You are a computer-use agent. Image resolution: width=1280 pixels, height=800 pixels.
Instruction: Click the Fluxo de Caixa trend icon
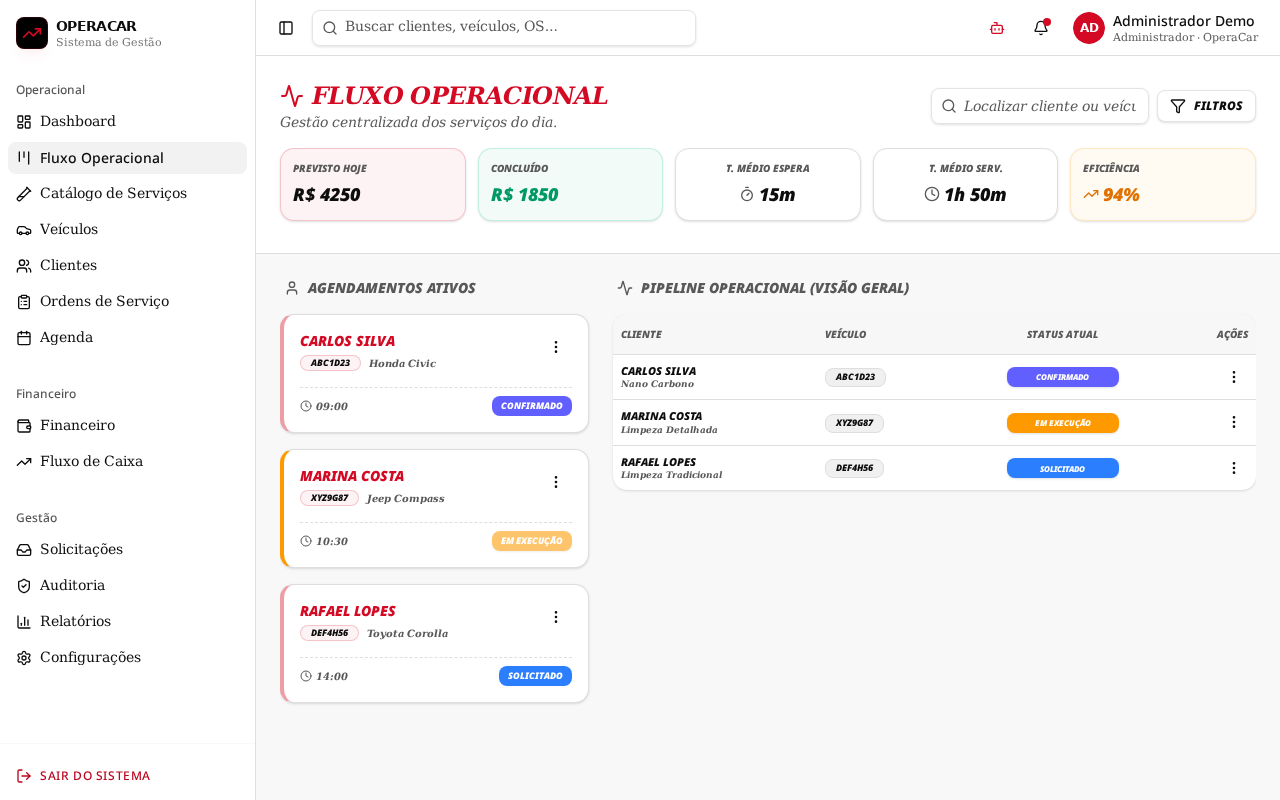pyautogui.click(x=24, y=462)
